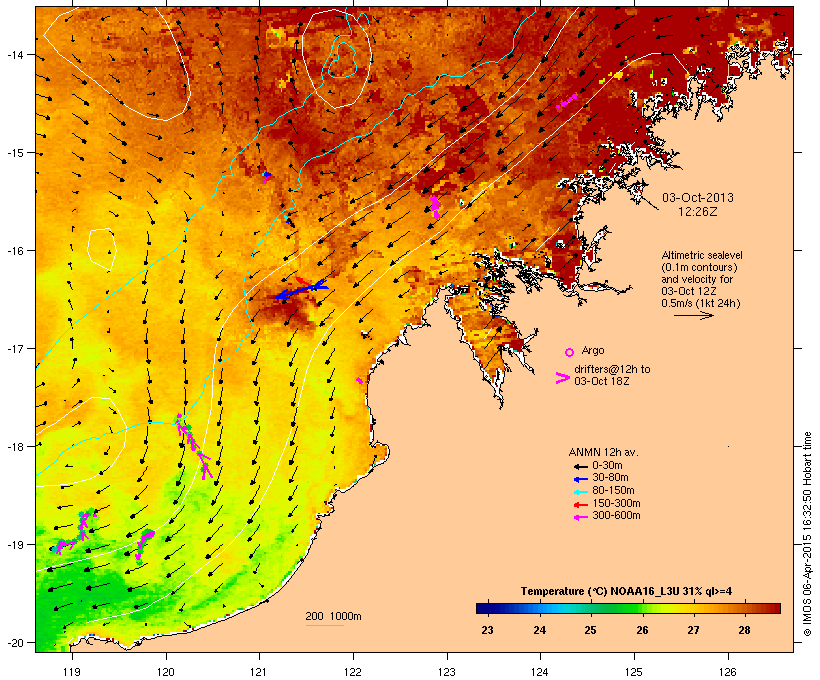Click the 27 color bar value

click(x=693, y=630)
